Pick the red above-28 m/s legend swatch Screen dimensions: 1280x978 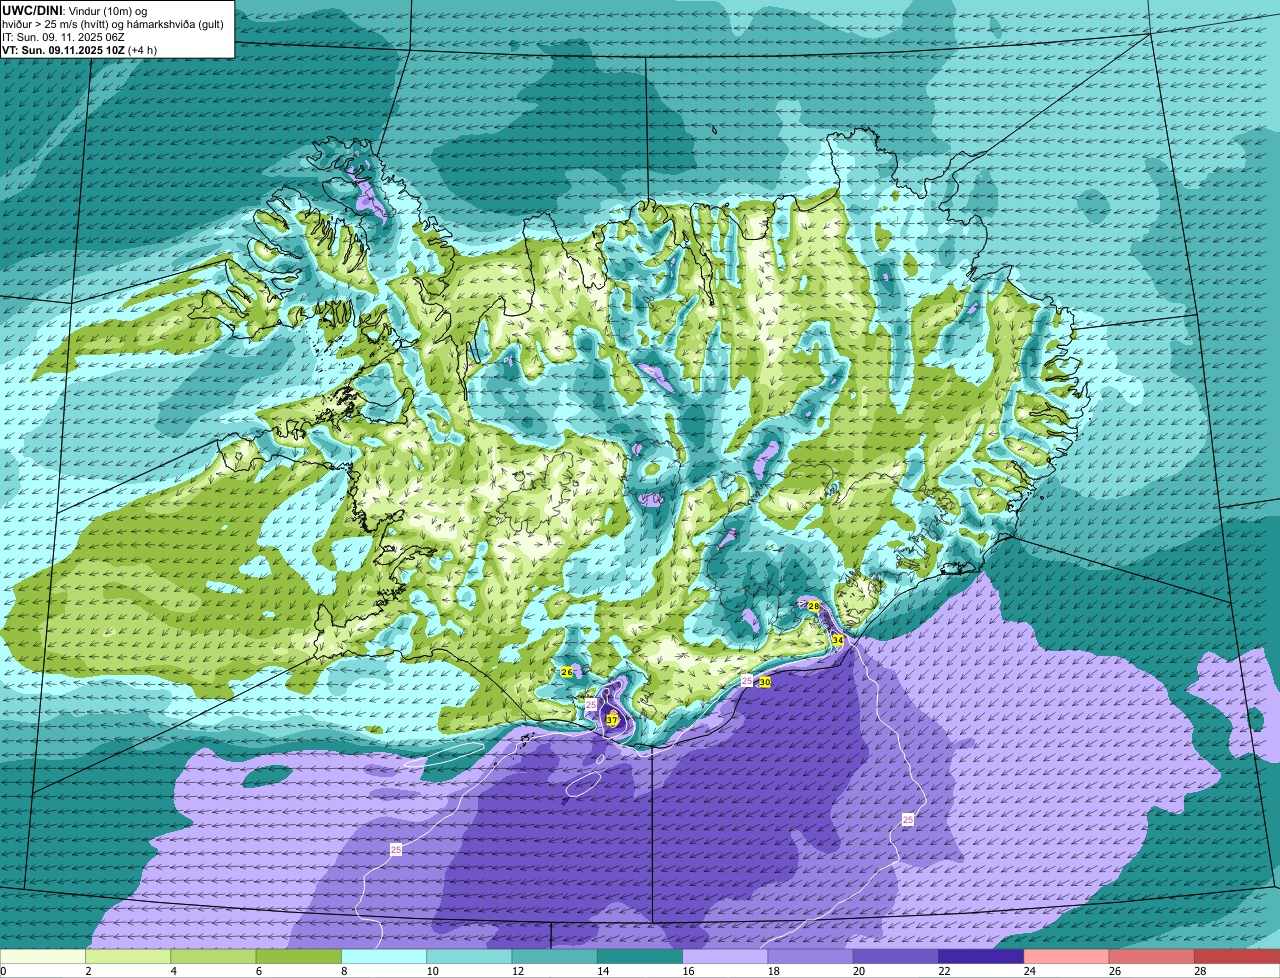click(x=1237, y=956)
